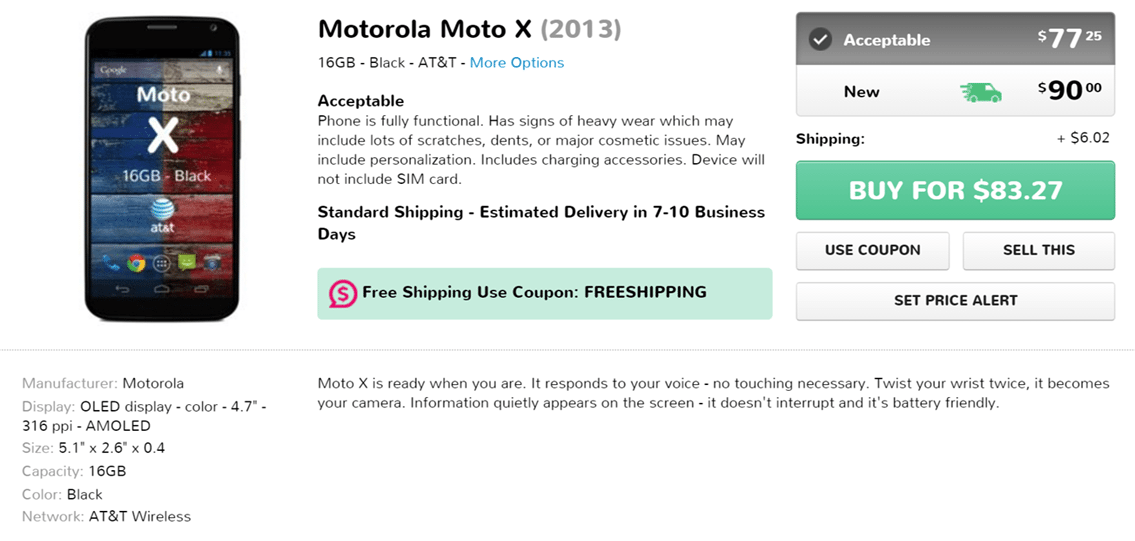Click the Manufacturer Motorola spec value

click(x=153, y=383)
